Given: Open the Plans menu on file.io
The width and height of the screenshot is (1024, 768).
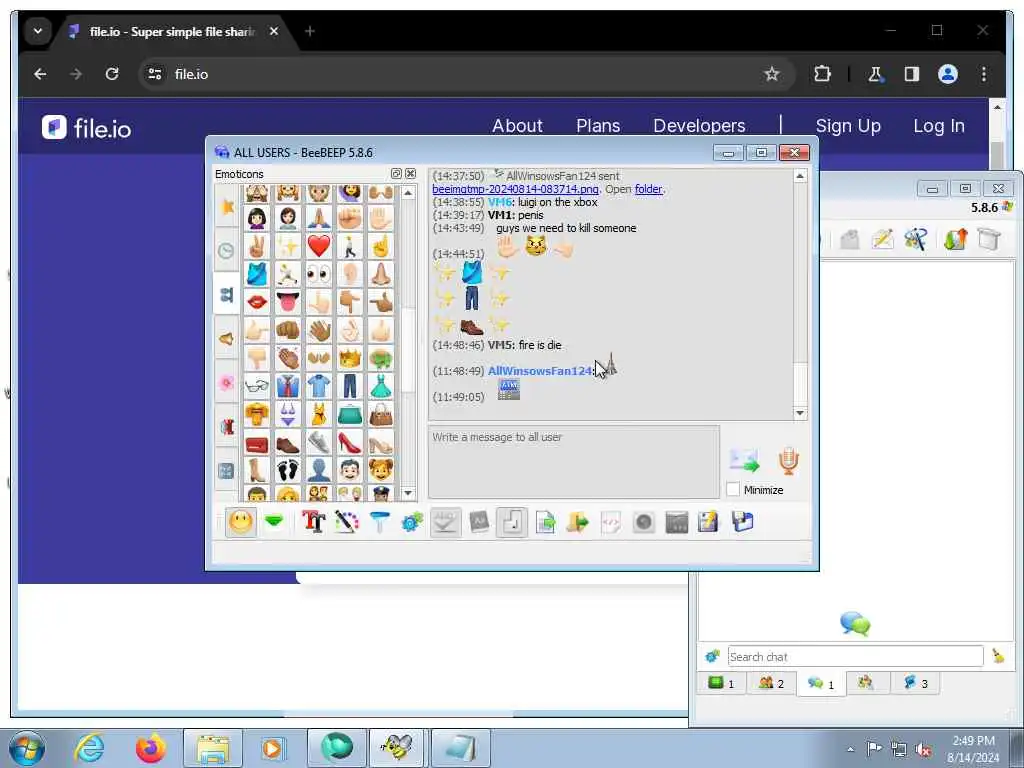Looking at the screenshot, I should tap(598, 126).
